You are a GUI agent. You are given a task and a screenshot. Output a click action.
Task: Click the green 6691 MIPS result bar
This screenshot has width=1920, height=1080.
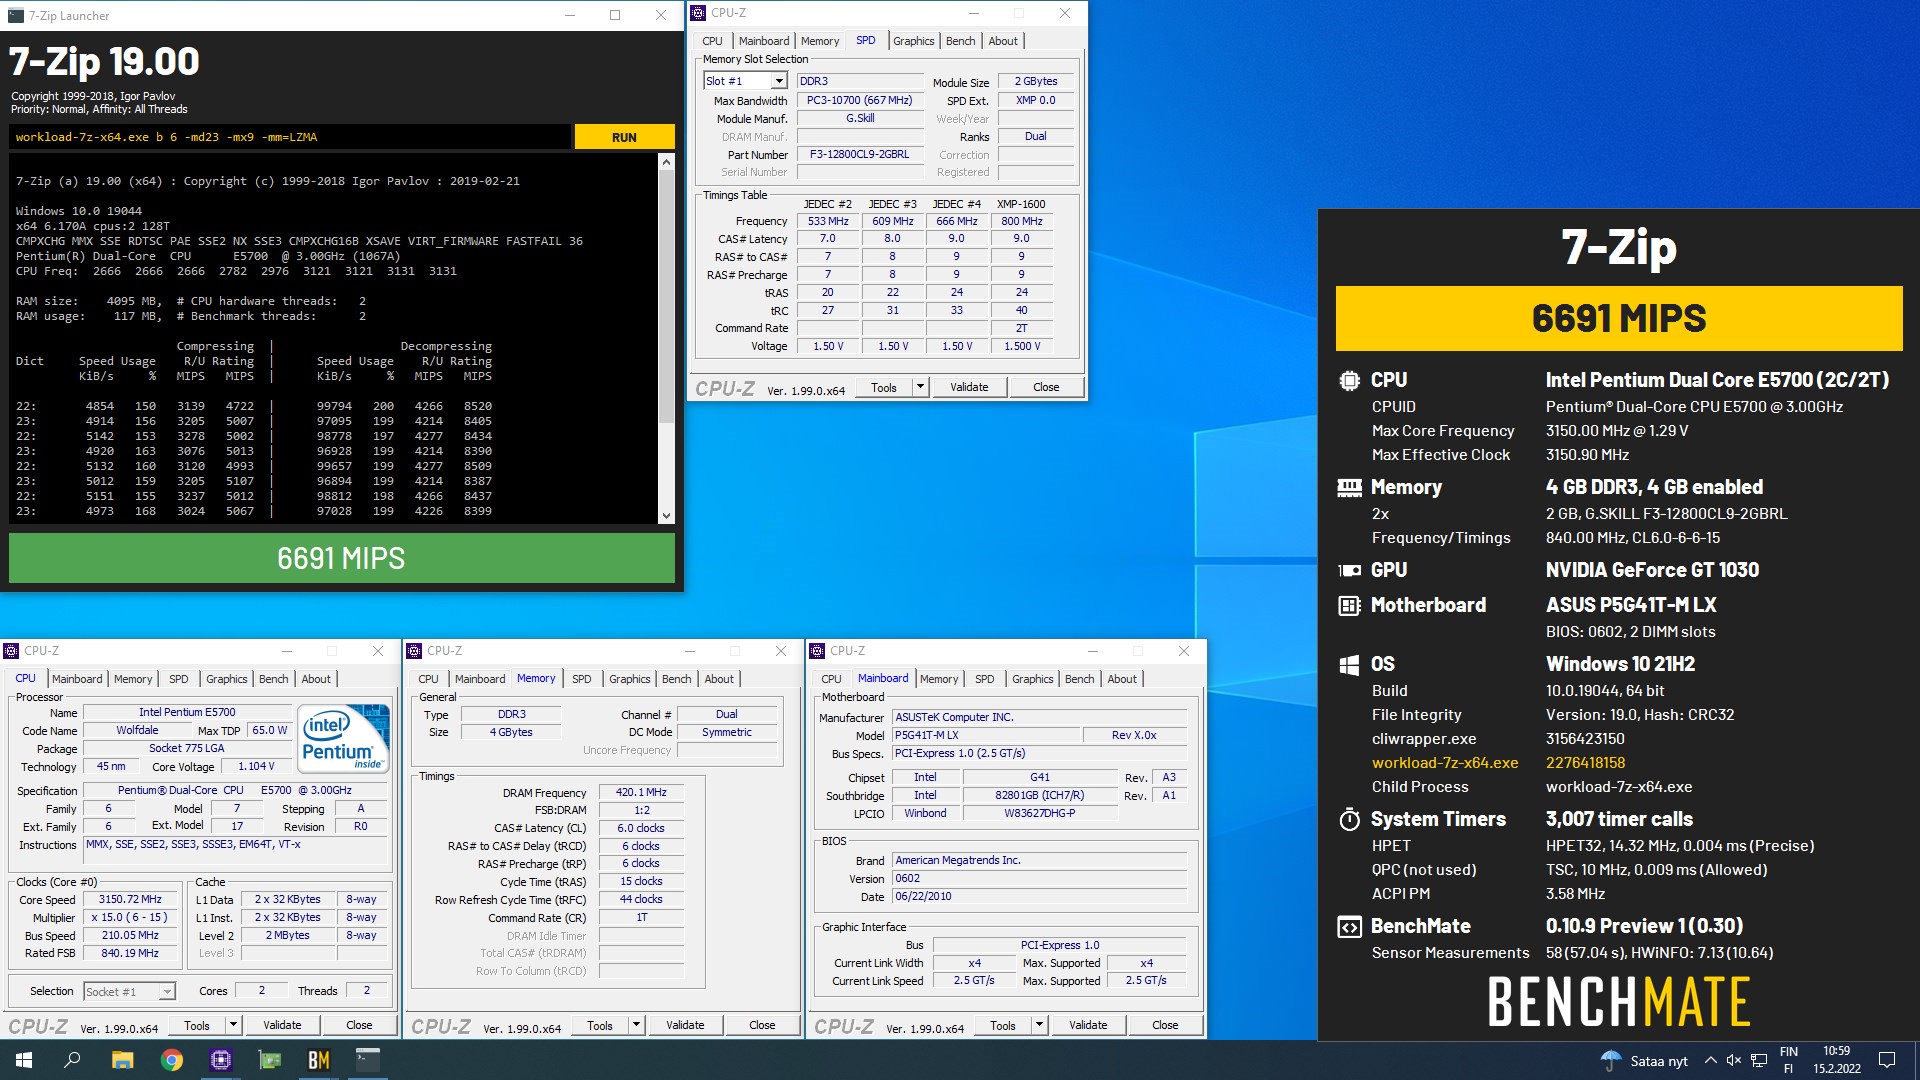click(341, 558)
